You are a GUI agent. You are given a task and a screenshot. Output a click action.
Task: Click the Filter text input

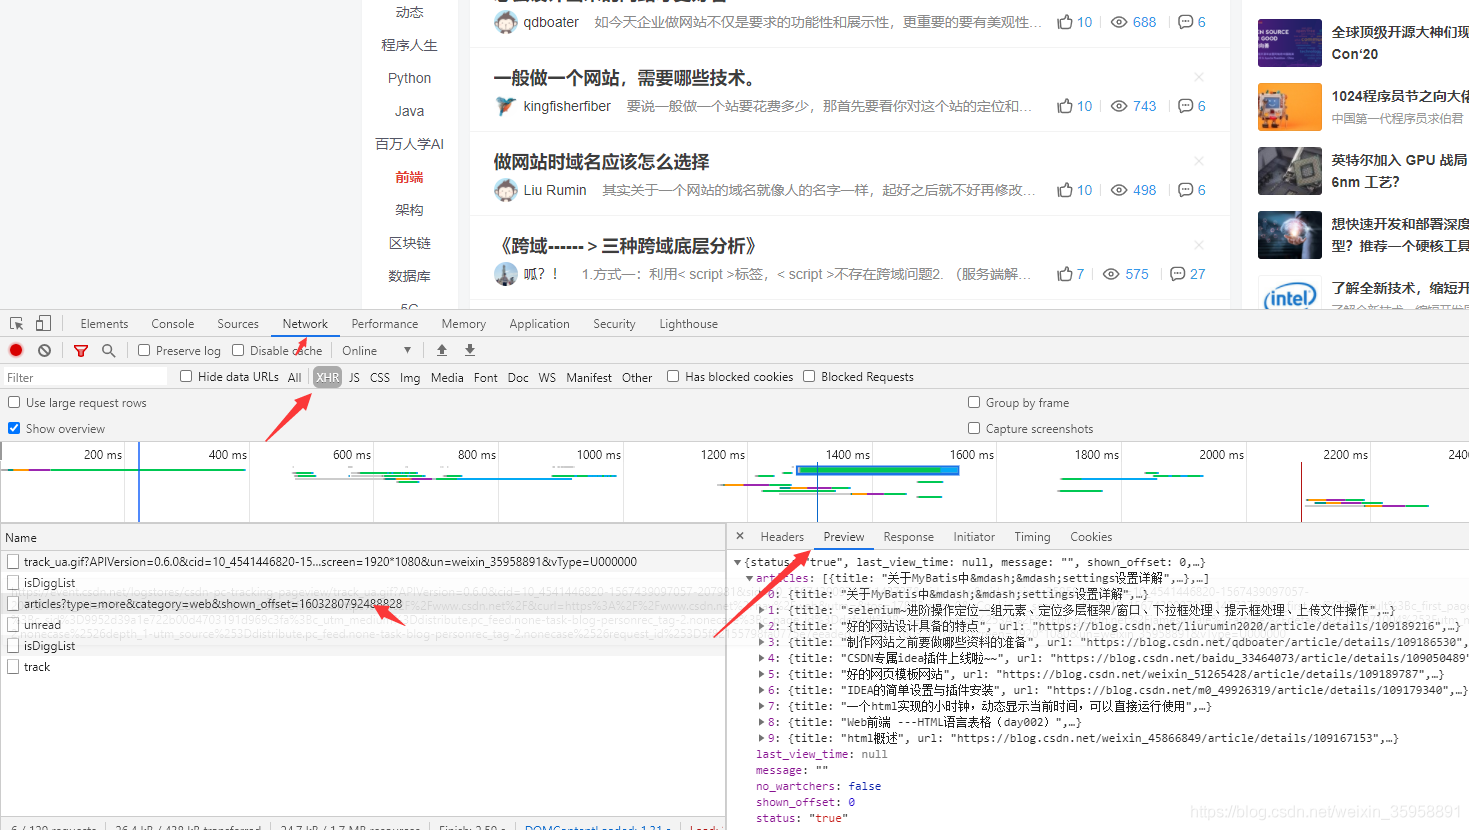pyautogui.click(x=85, y=377)
